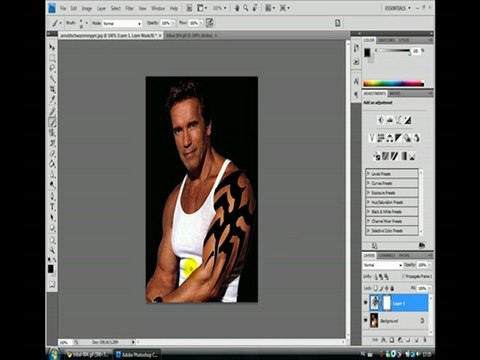Image resolution: width=480 pixels, height=360 pixels.
Task: Click the brush Opacity field
Action: tap(166, 23)
